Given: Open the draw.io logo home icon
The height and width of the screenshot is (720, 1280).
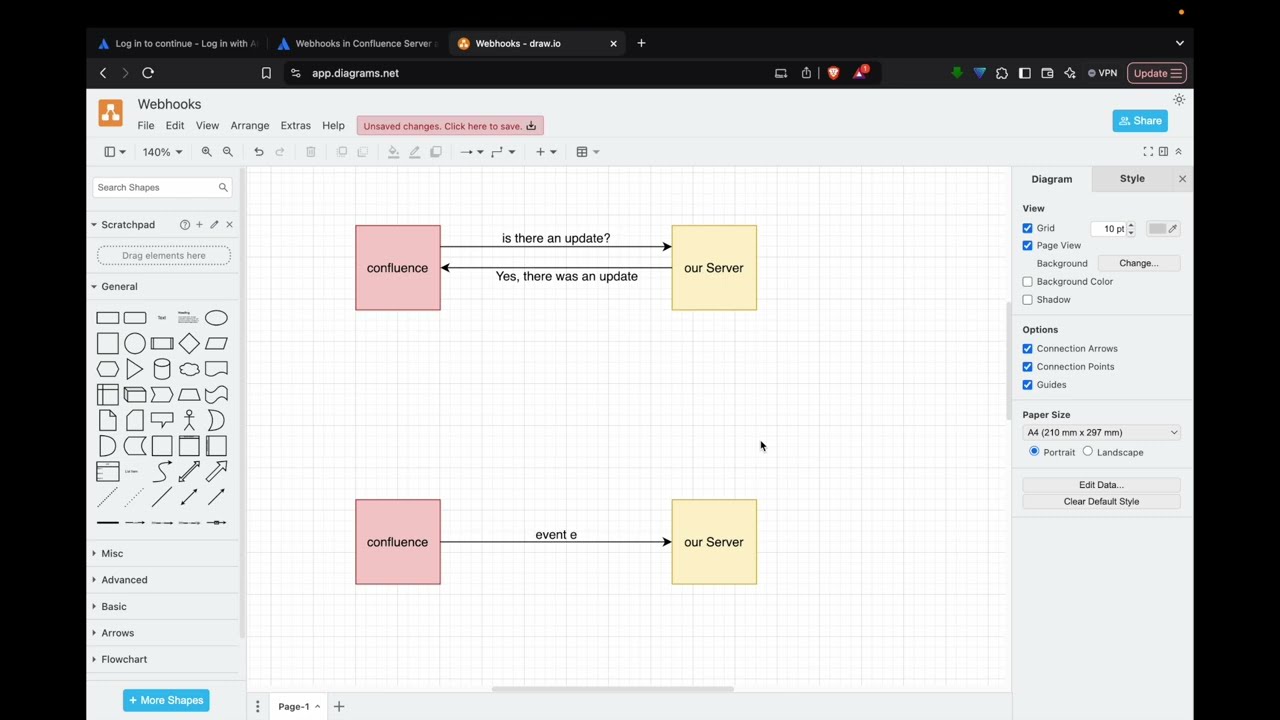Looking at the screenshot, I should tap(110, 113).
